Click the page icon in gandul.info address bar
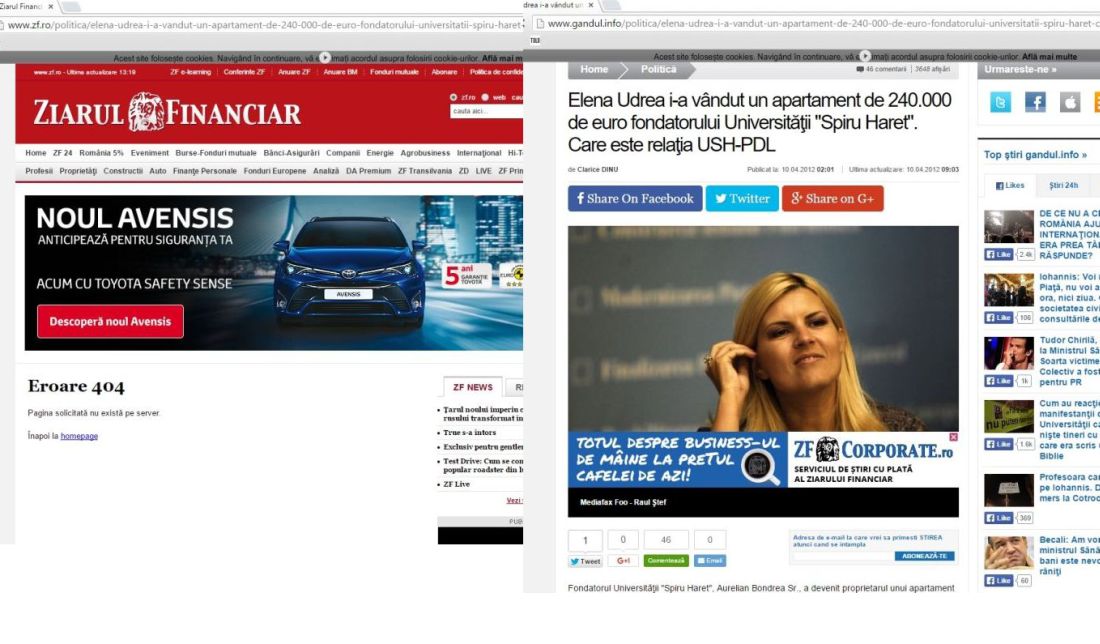The image size is (1100, 644). click(539, 23)
